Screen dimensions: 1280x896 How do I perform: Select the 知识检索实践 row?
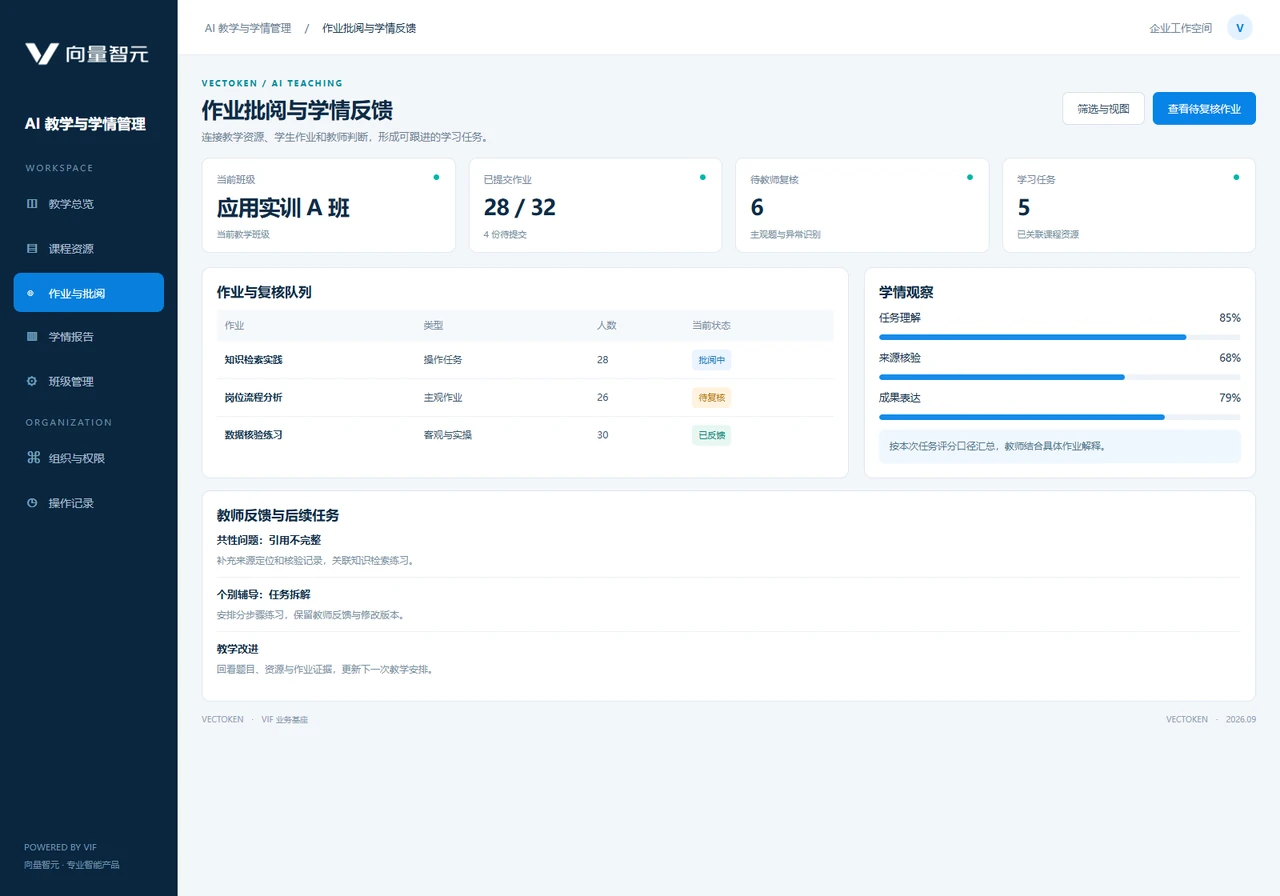click(525, 359)
